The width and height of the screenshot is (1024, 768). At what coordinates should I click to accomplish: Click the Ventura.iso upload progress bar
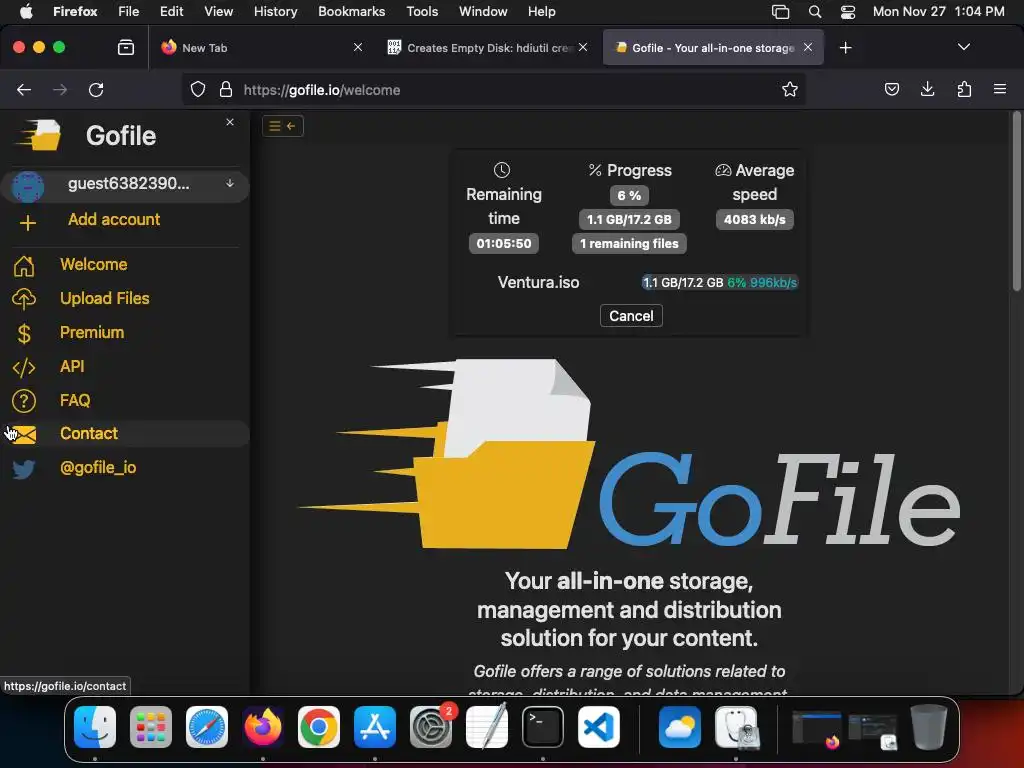coord(720,283)
